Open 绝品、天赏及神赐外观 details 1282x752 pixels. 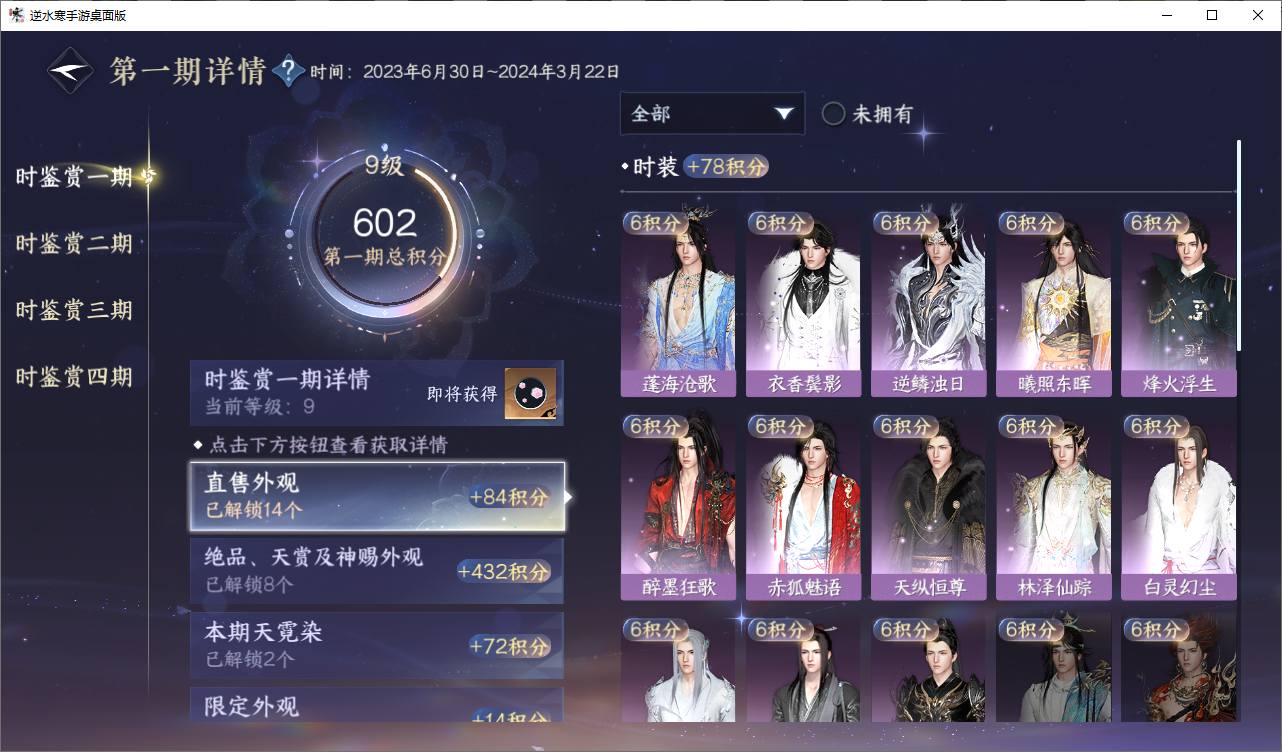(x=377, y=571)
